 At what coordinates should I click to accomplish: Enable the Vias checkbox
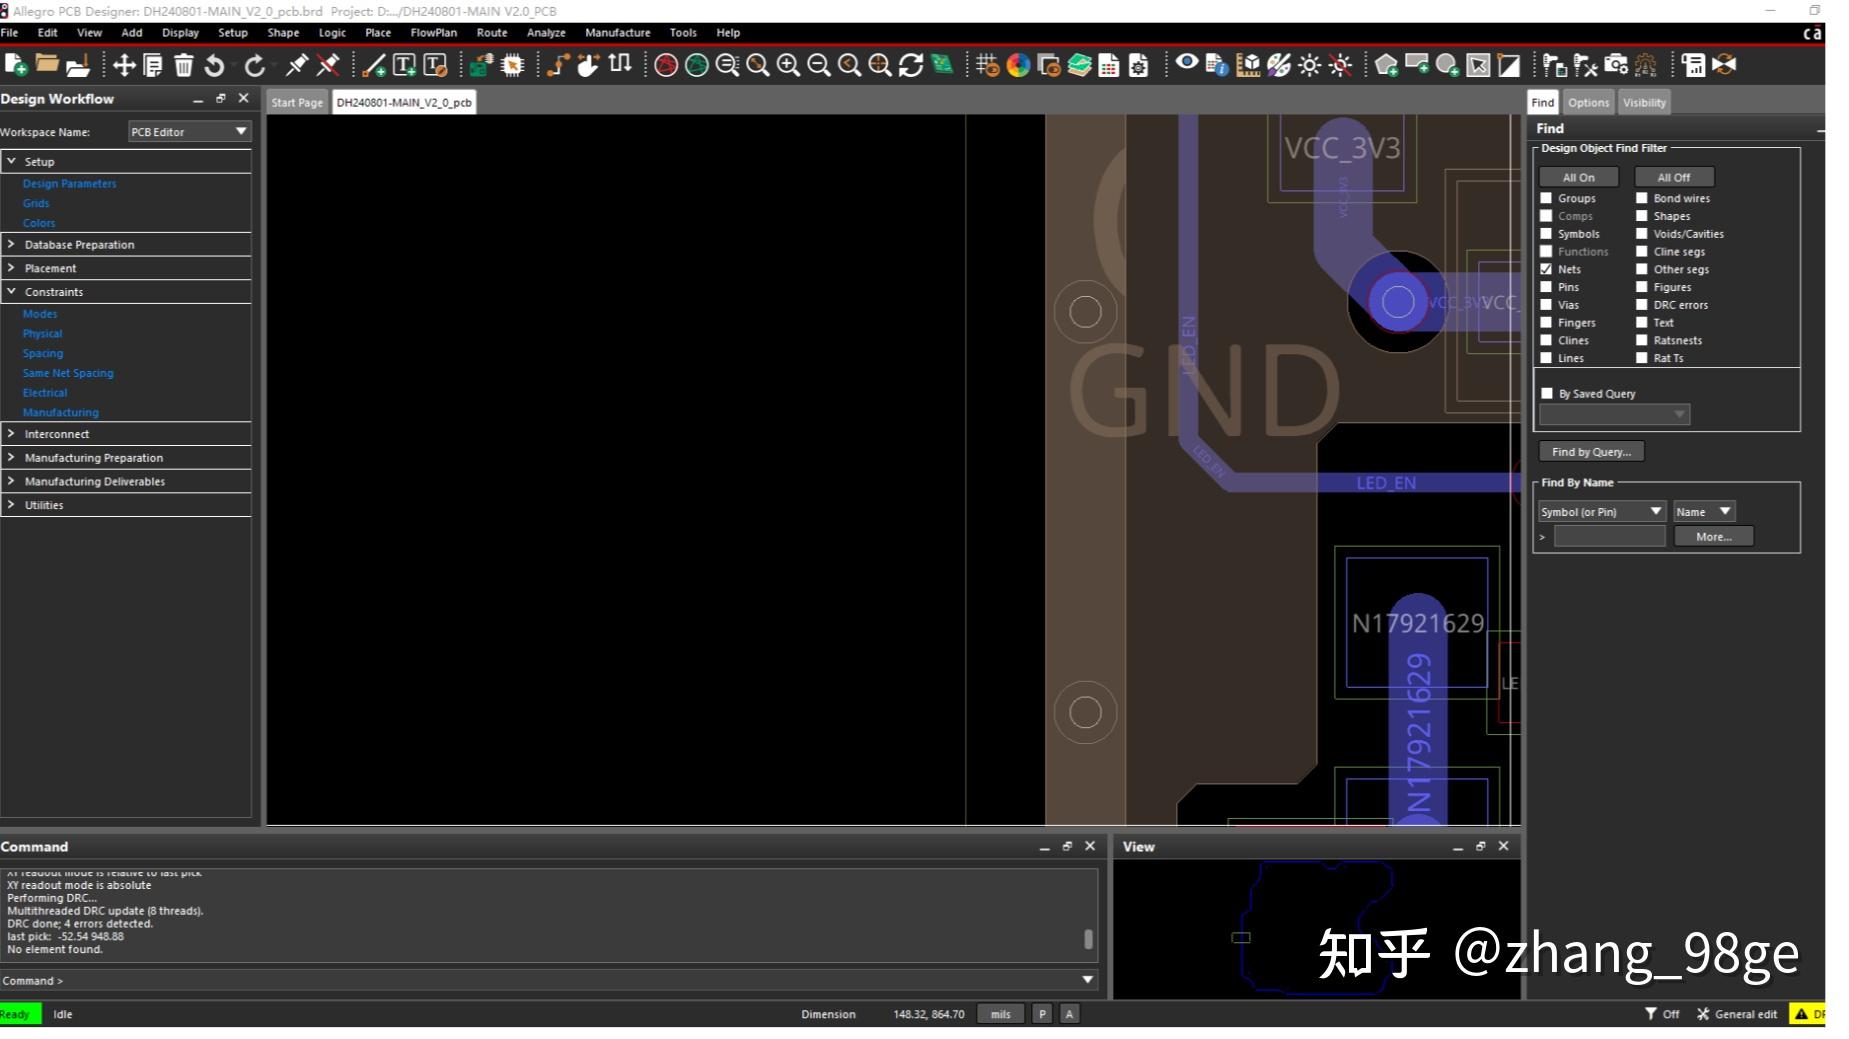point(1546,305)
